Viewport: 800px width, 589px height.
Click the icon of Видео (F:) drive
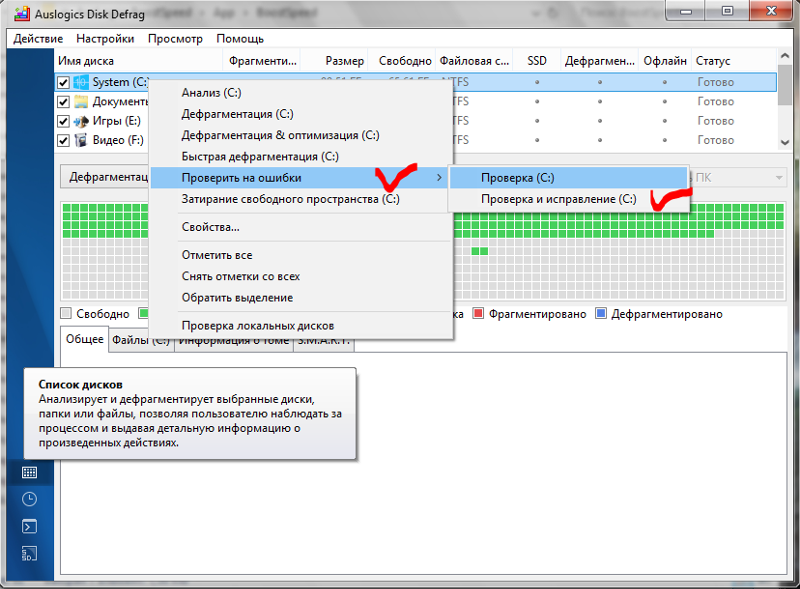point(81,140)
